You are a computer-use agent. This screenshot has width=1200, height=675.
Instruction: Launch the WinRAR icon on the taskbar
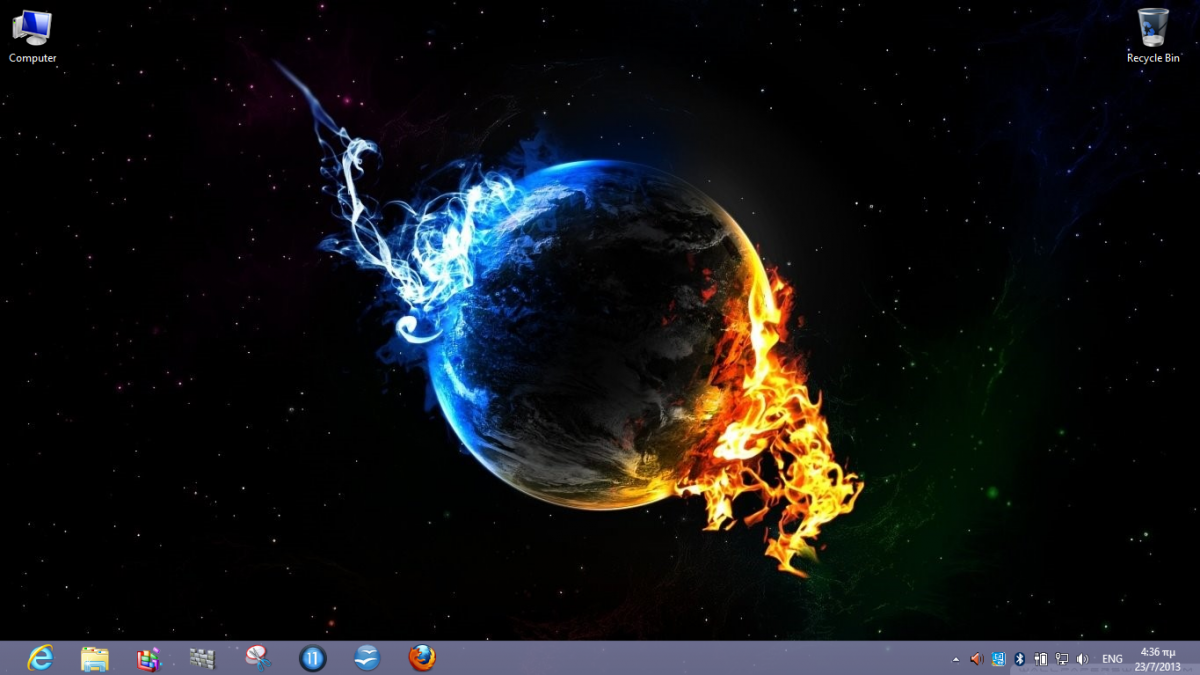click(149, 659)
